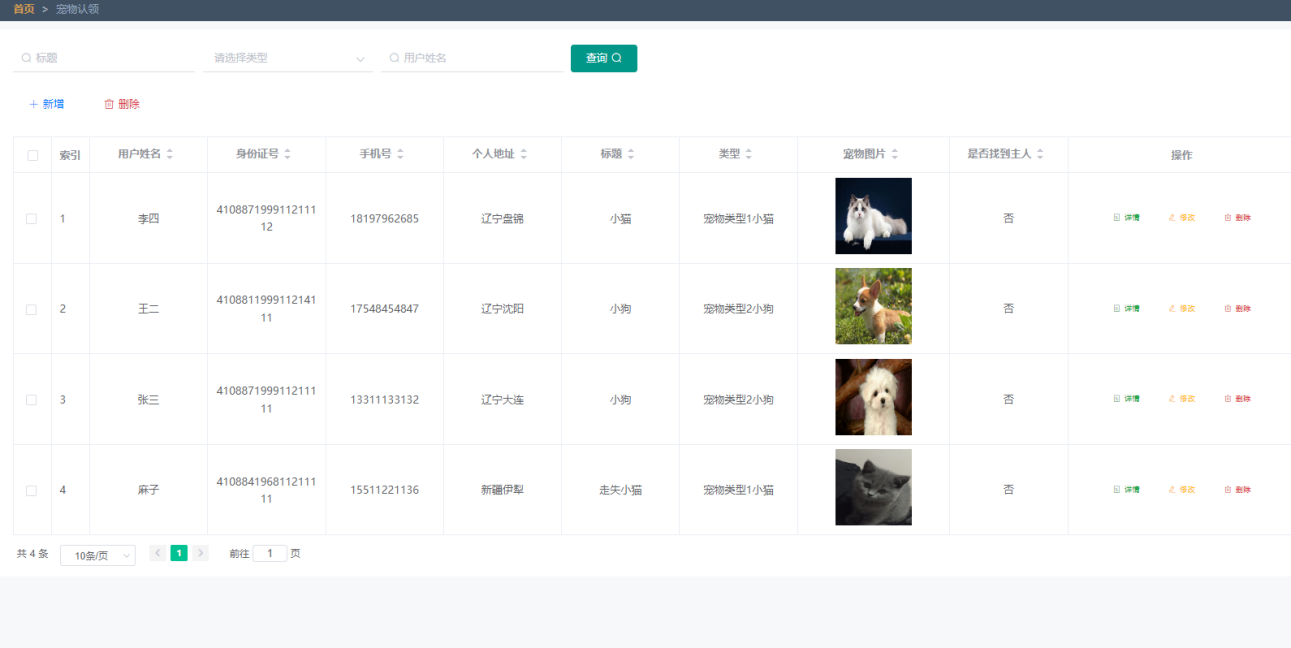The height and width of the screenshot is (648, 1291).
Task: Click 修改 for the 王二 row
Action: (1181, 308)
